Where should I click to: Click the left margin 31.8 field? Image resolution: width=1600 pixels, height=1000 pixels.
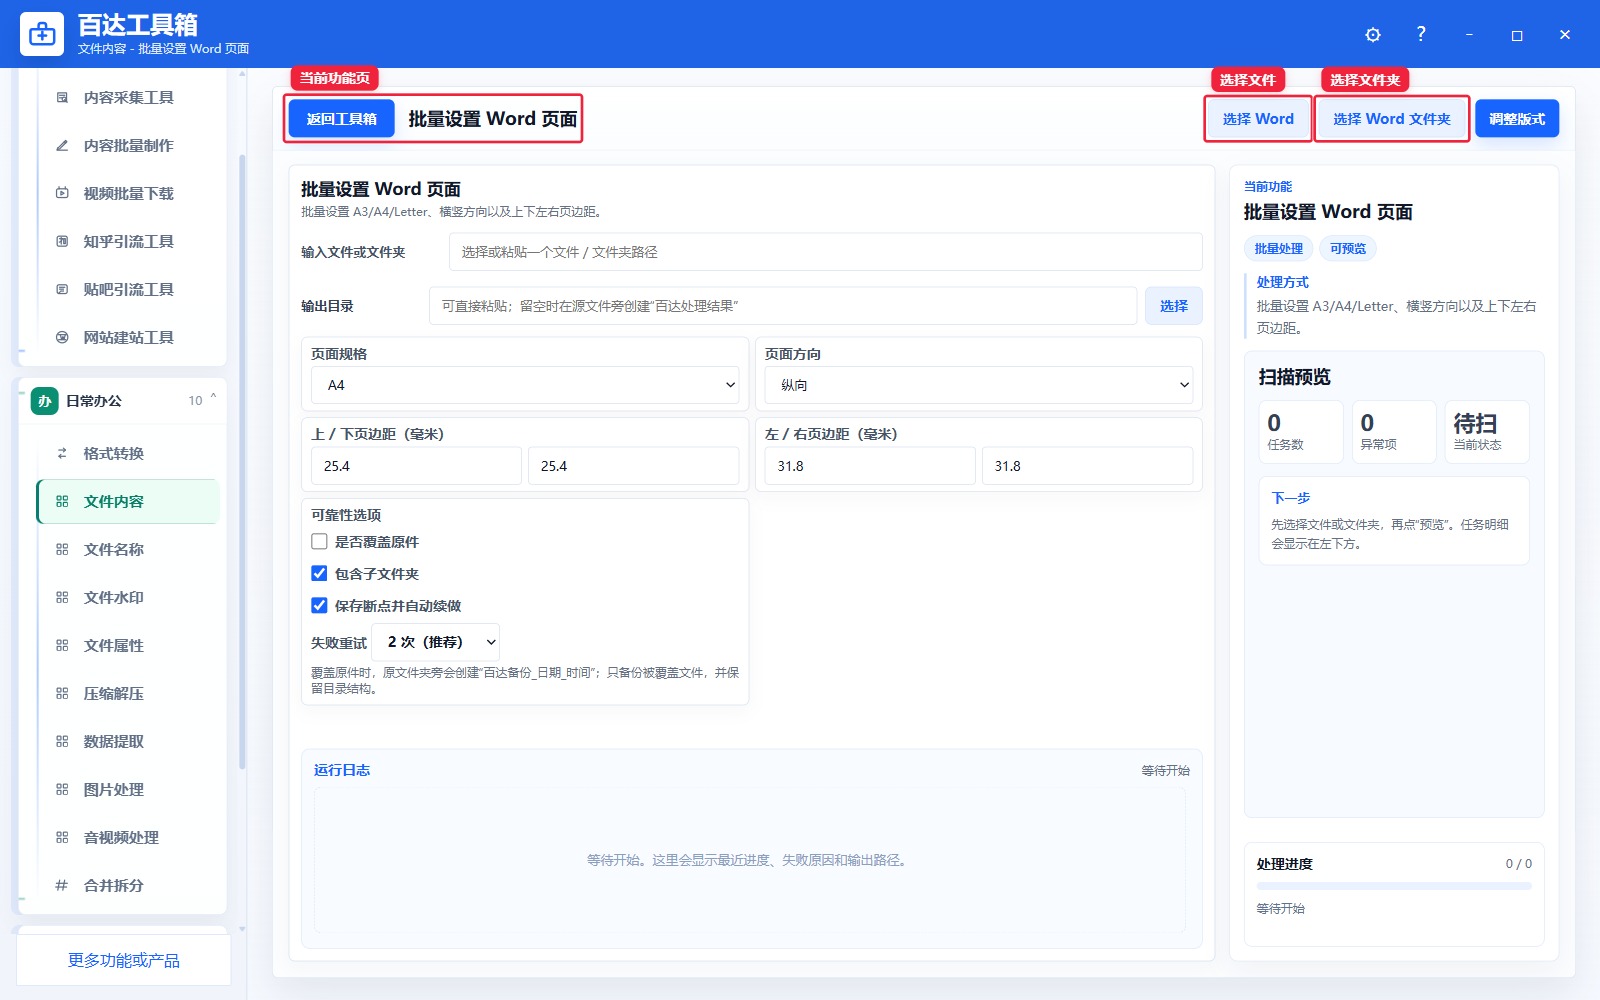point(870,466)
